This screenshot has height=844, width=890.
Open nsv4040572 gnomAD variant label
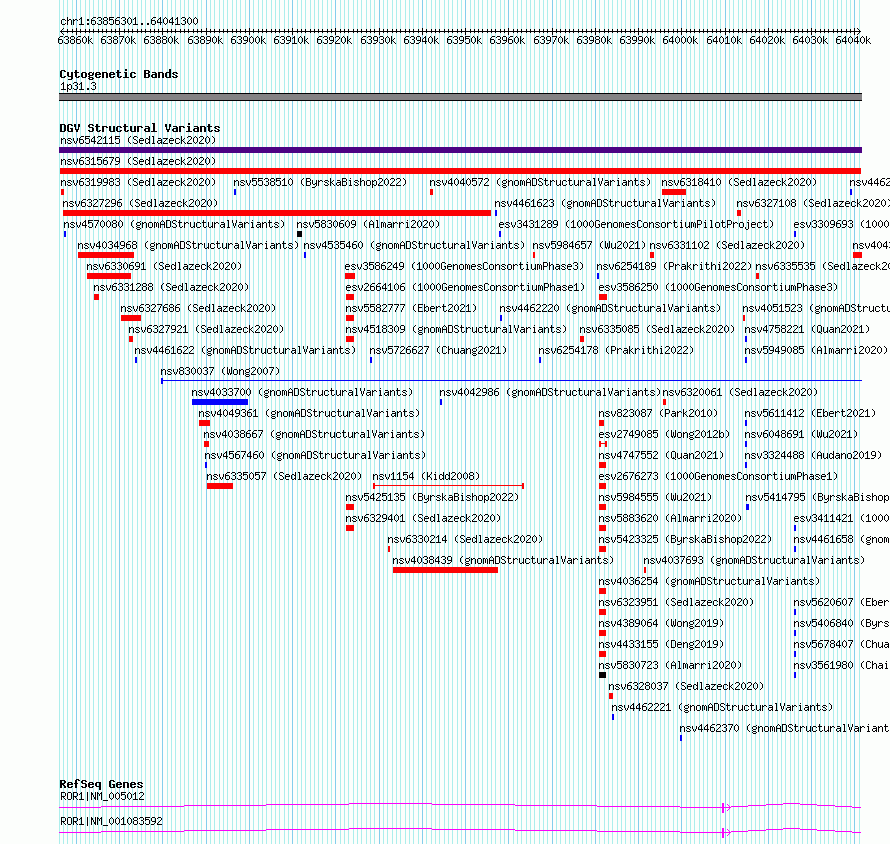(x=540, y=182)
